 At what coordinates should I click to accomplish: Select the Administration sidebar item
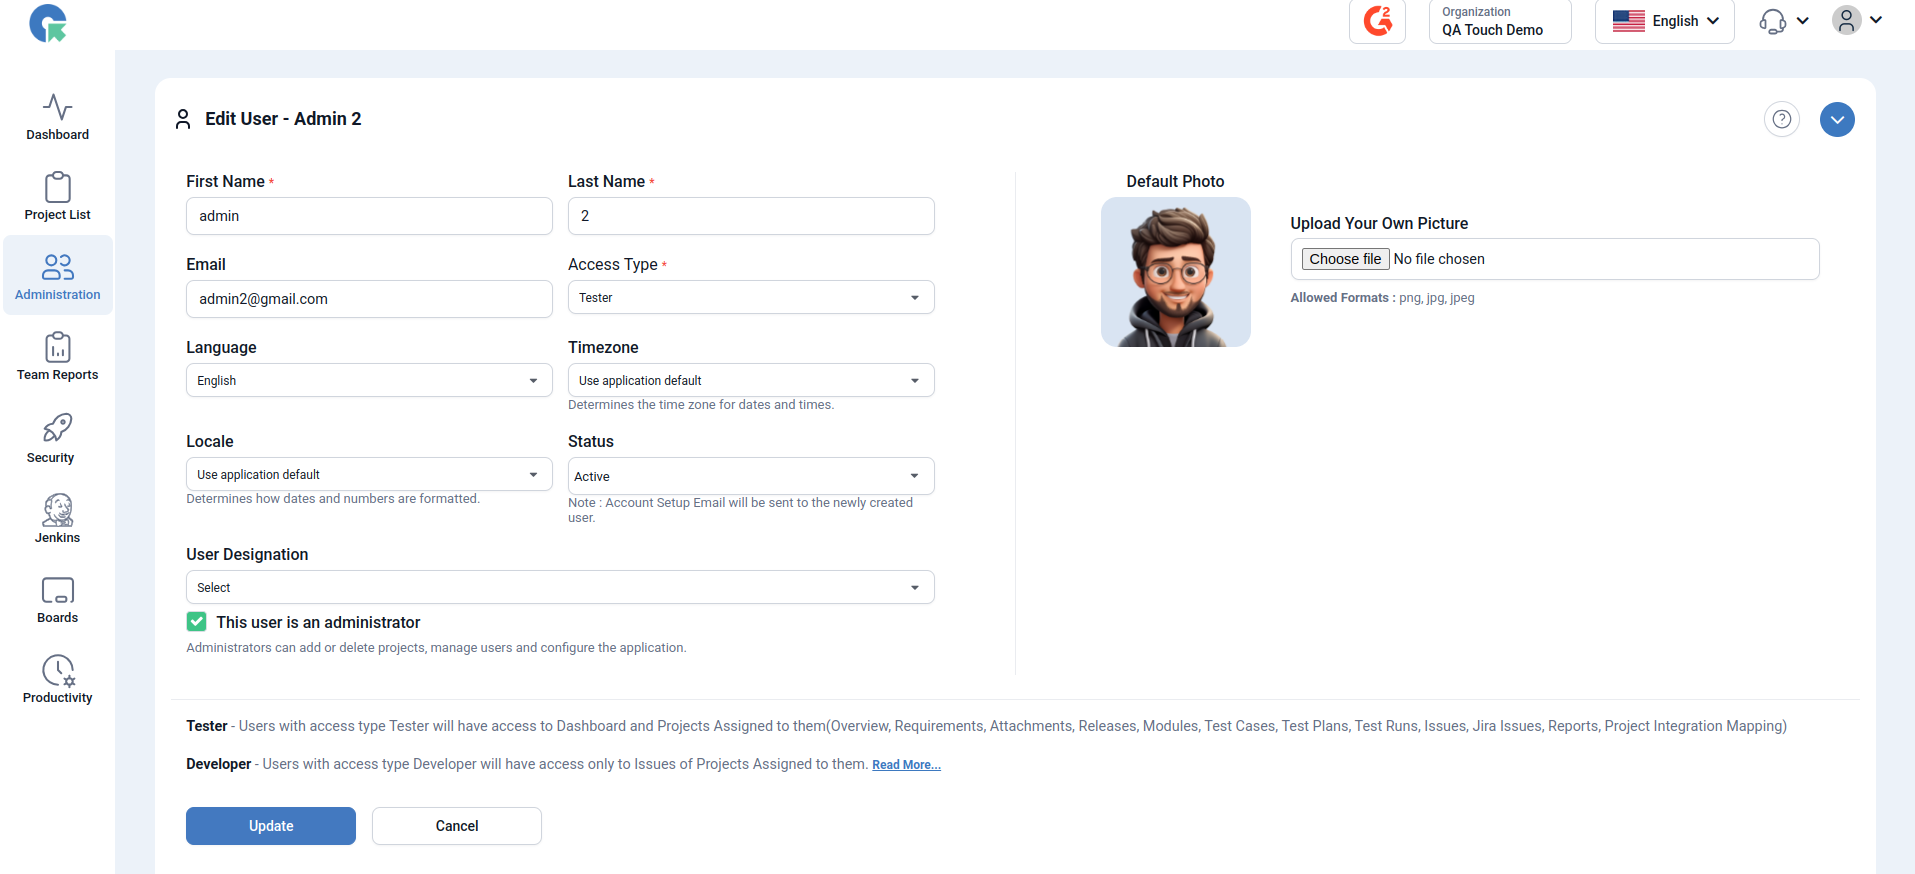coord(57,276)
